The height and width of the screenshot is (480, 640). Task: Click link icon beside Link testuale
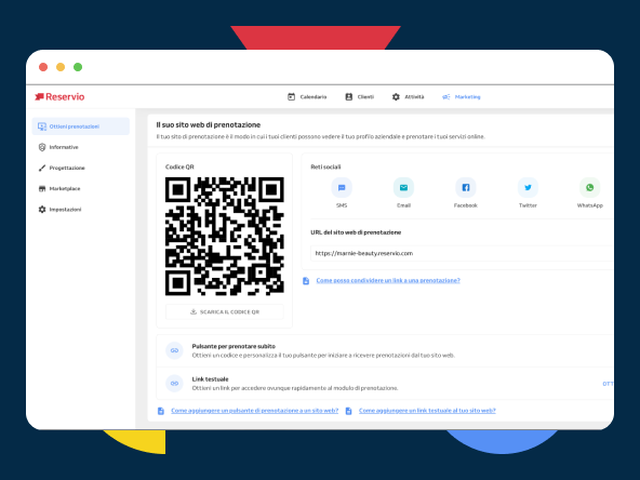pyautogui.click(x=174, y=383)
